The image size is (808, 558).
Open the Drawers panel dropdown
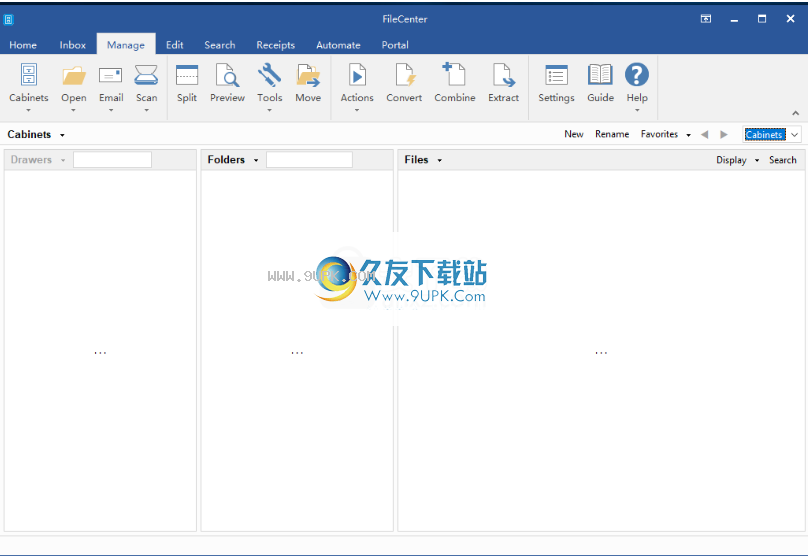coord(63,160)
